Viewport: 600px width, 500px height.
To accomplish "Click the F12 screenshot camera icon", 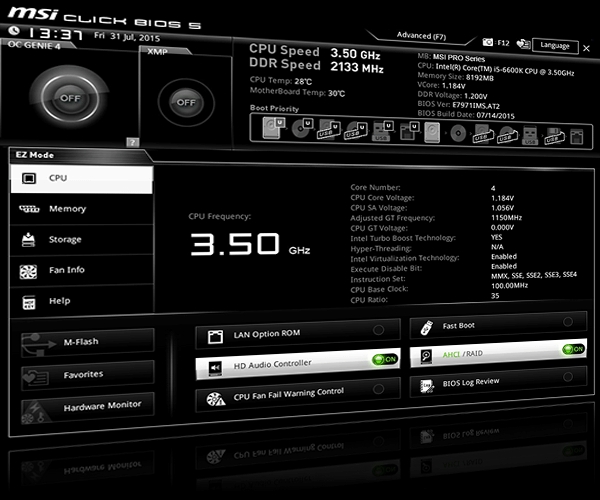I will tap(488, 42).
